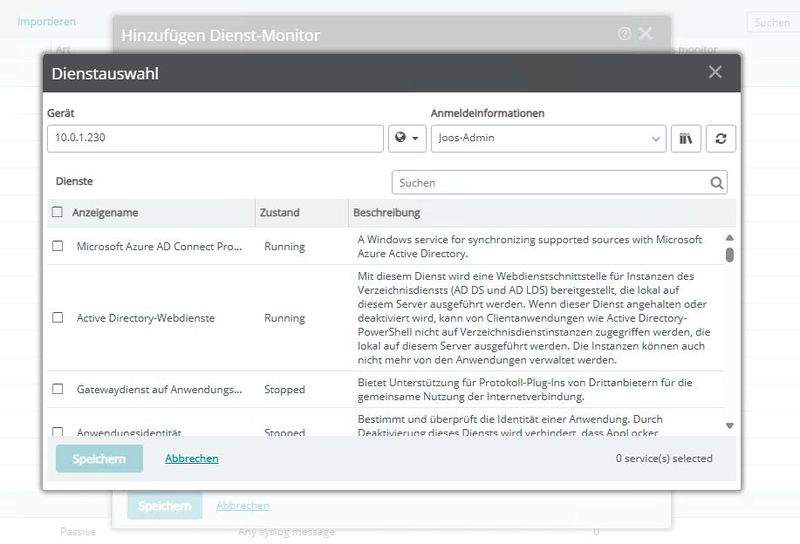Click the magnifier icon in services search
Screen dimensions: 800x544
[716, 183]
